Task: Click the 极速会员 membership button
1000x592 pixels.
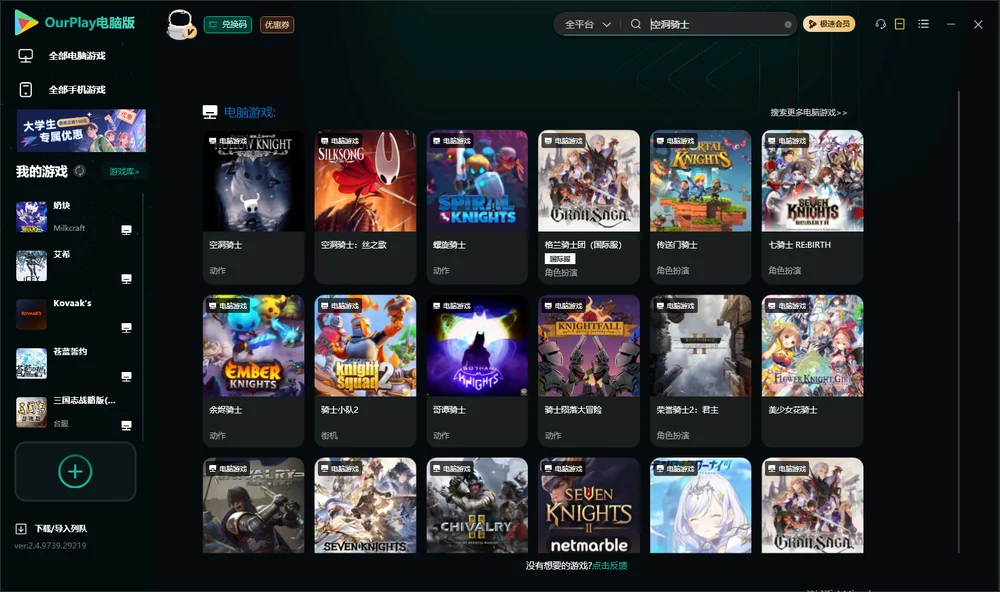Action: pyautogui.click(x=829, y=24)
